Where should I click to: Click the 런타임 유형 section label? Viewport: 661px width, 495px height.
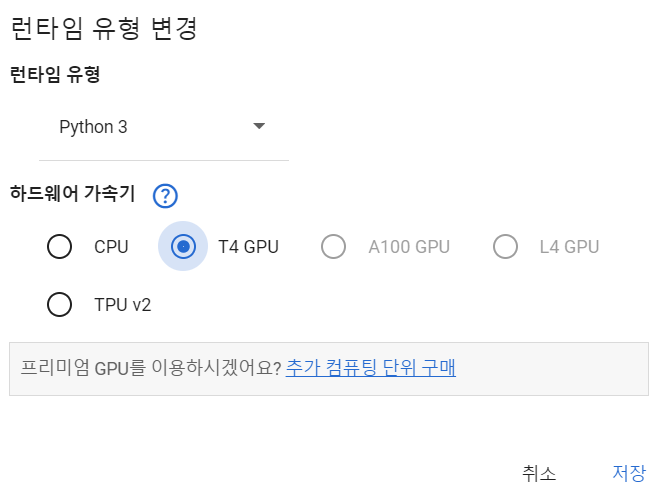pos(55,76)
